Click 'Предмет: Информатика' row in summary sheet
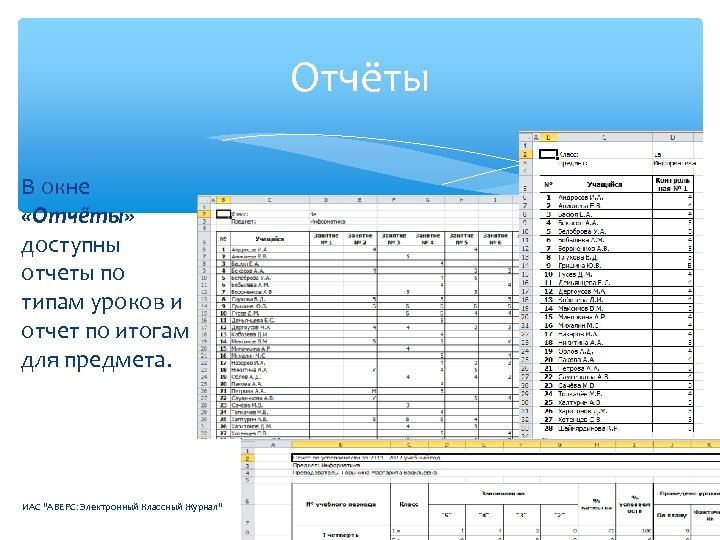The width and height of the screenshot is (720, 540). click(x=326, y=465)
